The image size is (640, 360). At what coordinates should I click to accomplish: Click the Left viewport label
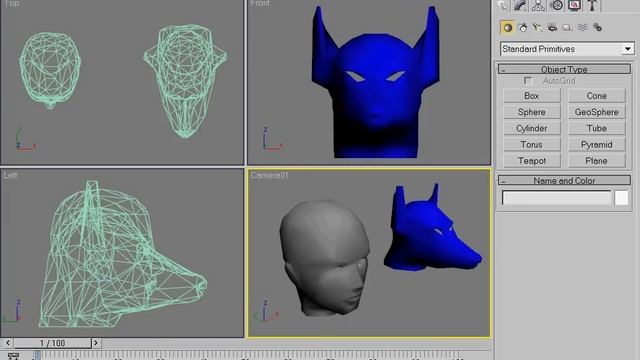tap(10, 176)
